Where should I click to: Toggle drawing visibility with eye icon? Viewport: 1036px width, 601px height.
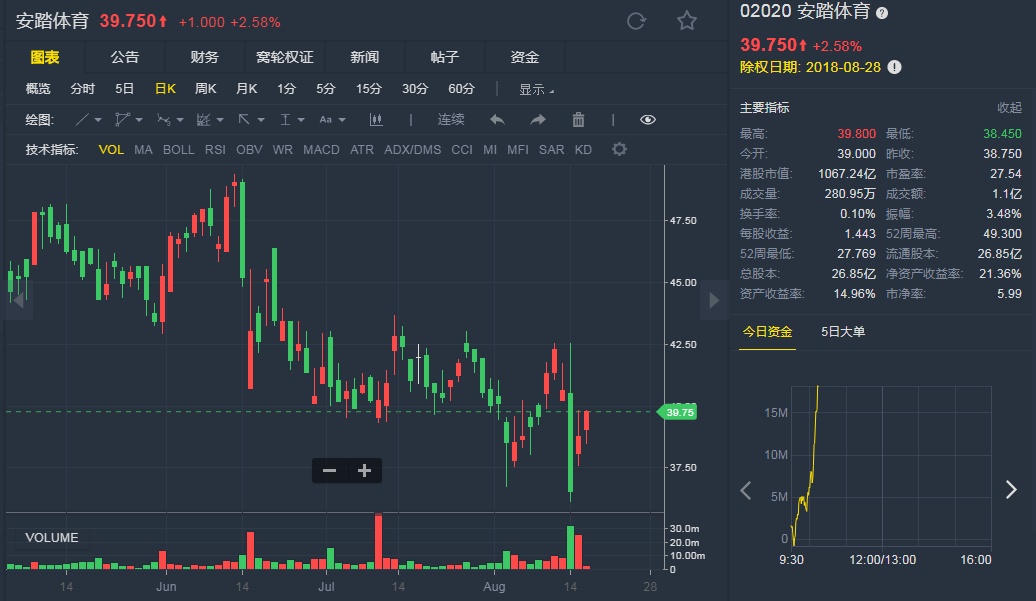click(x=648, y=120)
